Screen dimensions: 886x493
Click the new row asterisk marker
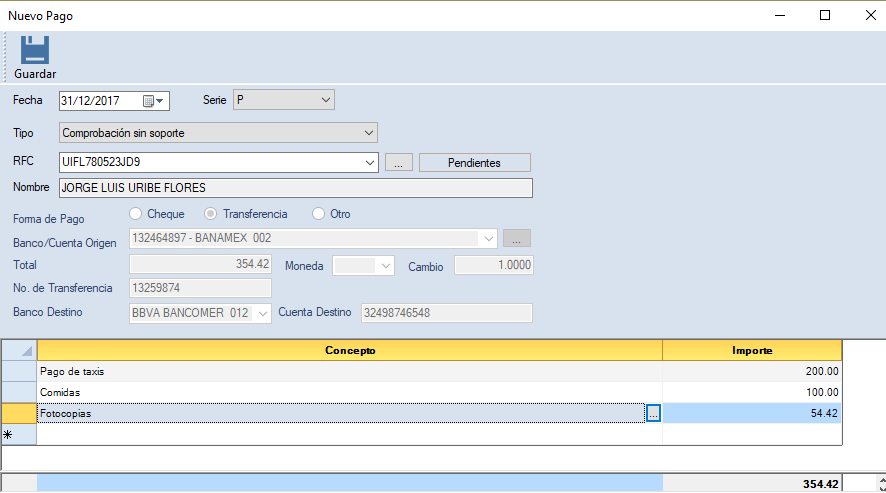10,435
